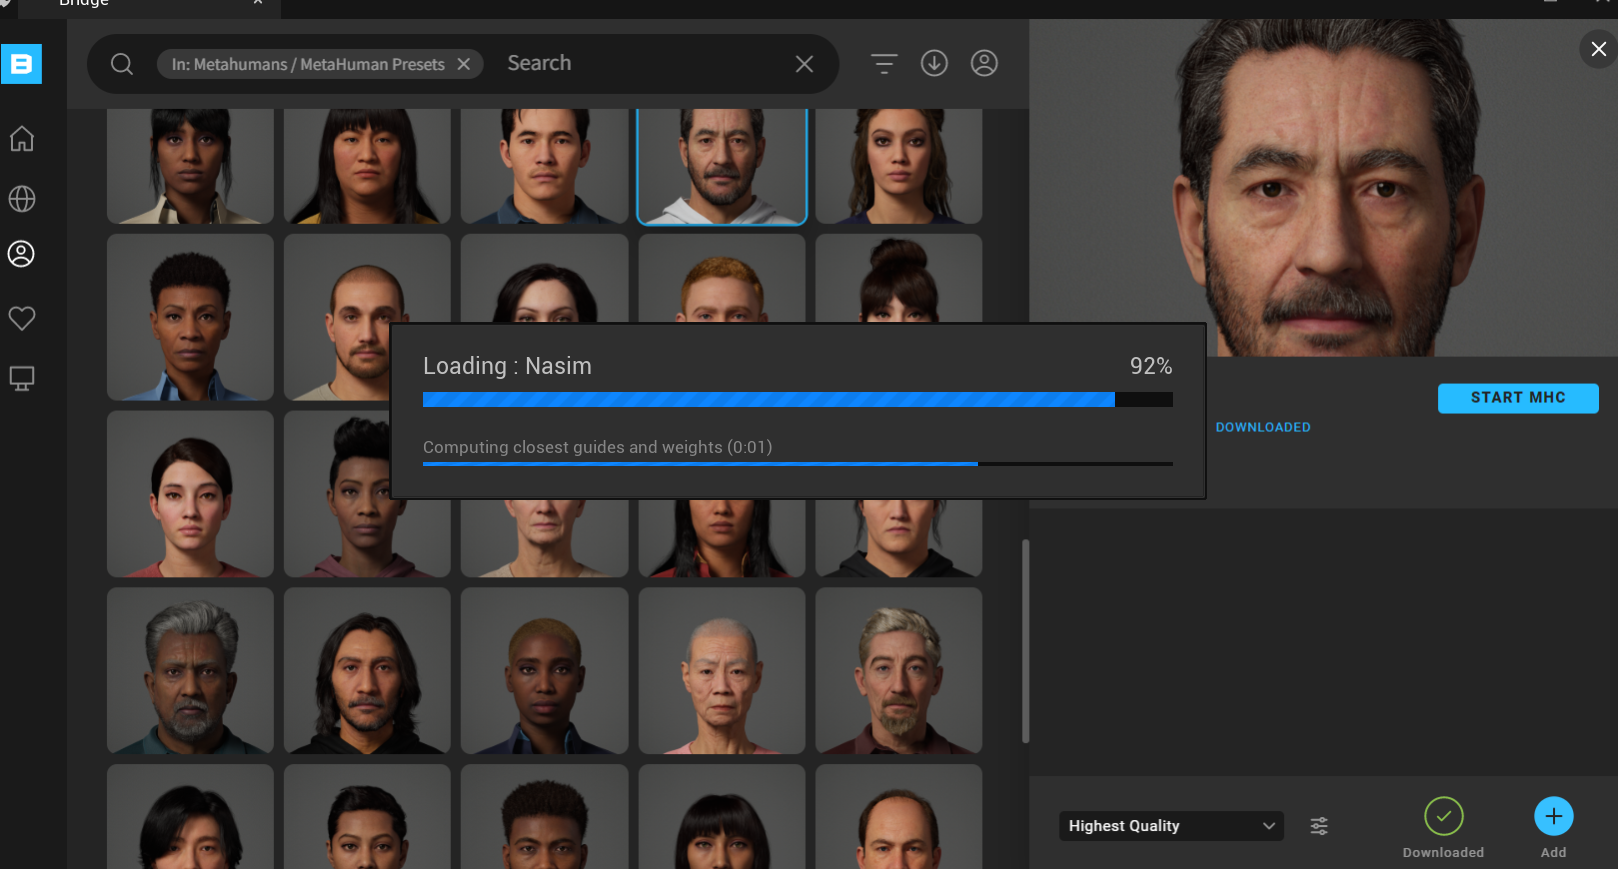This screenshot has height=869, width=1618.
Task: Select the large Nasim preview image
Action: click(x=1323, y=188)
